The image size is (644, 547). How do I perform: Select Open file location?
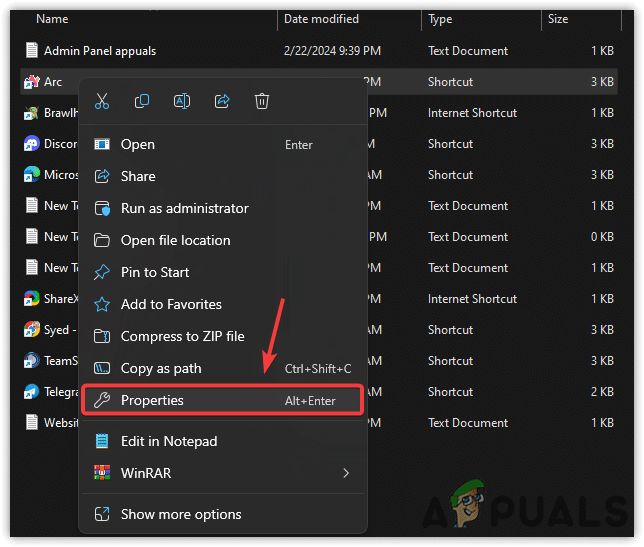(x=175, y=240)
